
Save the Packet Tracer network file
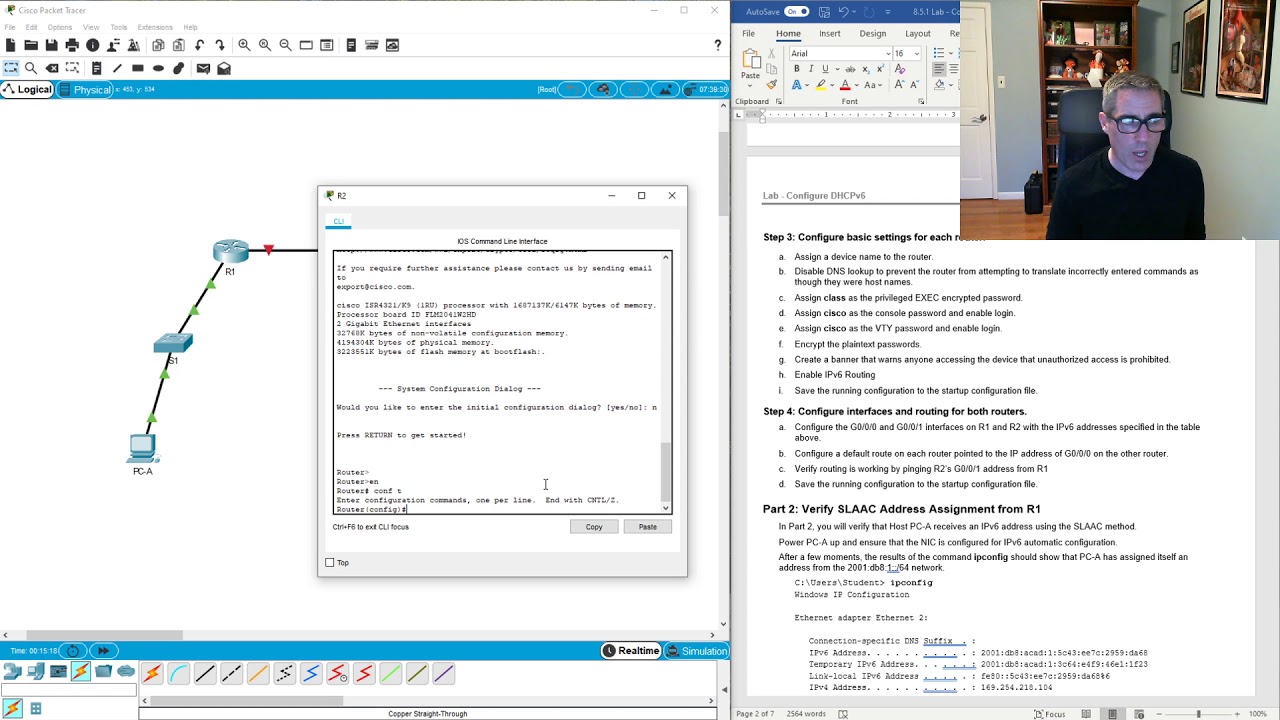pos(52,45)
